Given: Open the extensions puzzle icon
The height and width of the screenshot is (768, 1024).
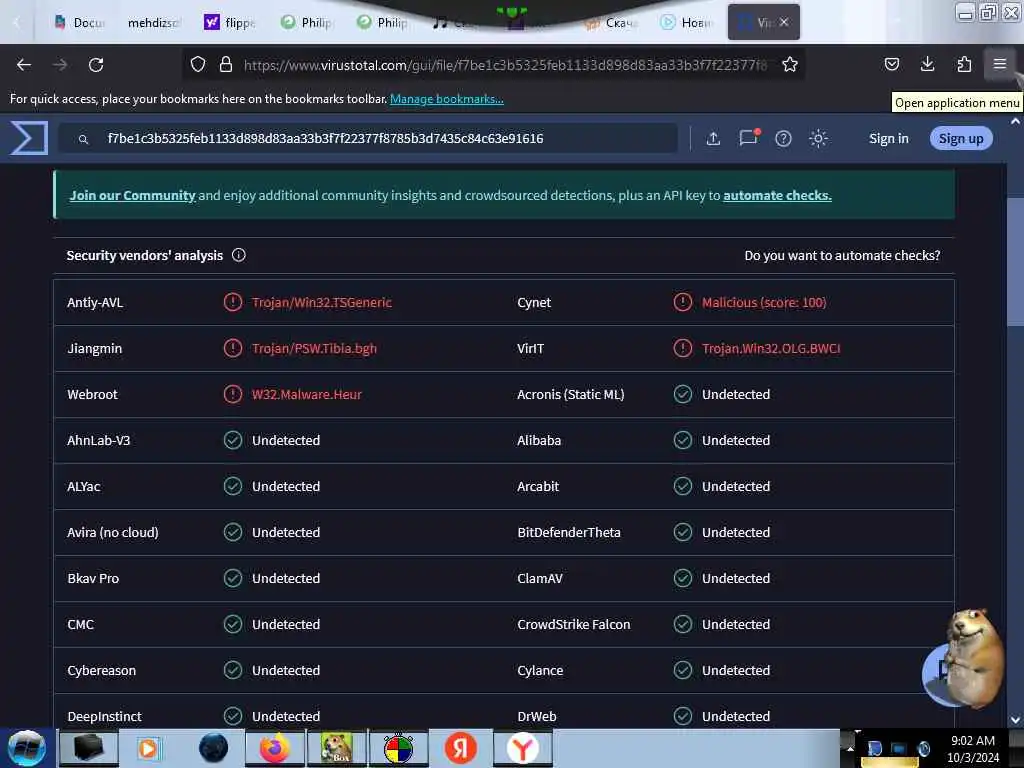Looking at the screenshot, I should 964,64.
